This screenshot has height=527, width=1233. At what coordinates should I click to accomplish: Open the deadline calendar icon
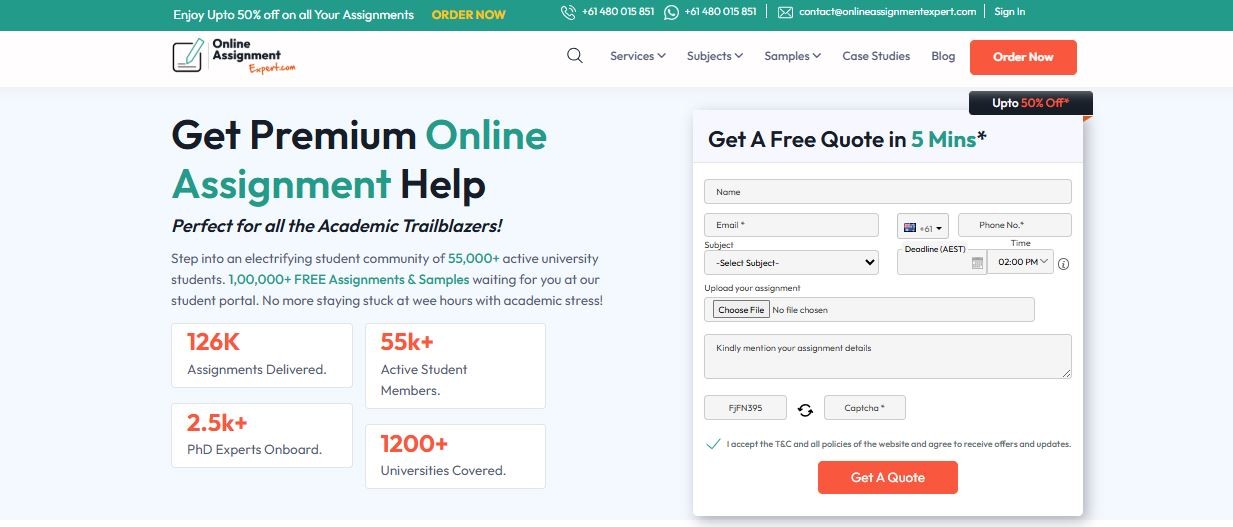coord(977,263)
